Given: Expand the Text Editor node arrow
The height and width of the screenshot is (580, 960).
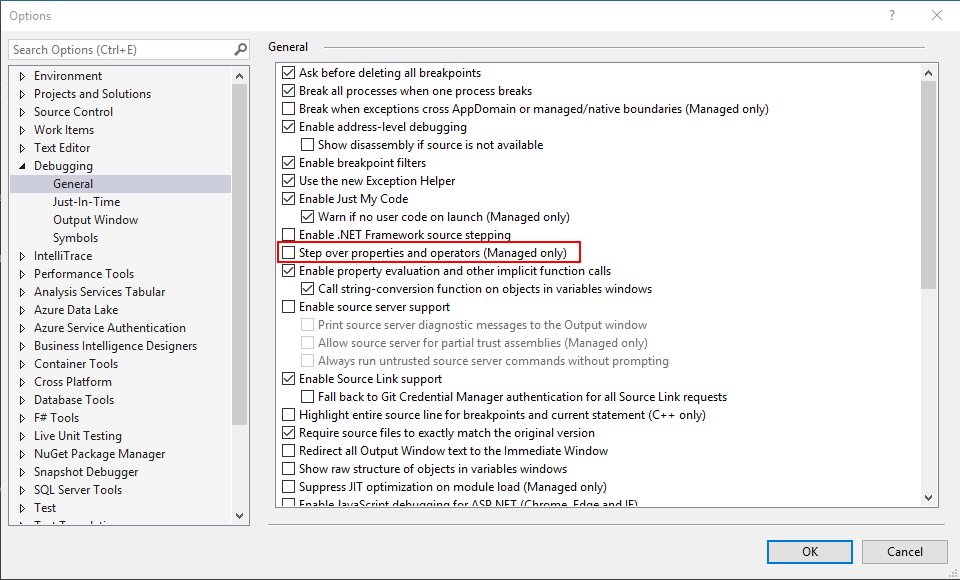Looking at the screenshot, I should click(x=22, y=148).
